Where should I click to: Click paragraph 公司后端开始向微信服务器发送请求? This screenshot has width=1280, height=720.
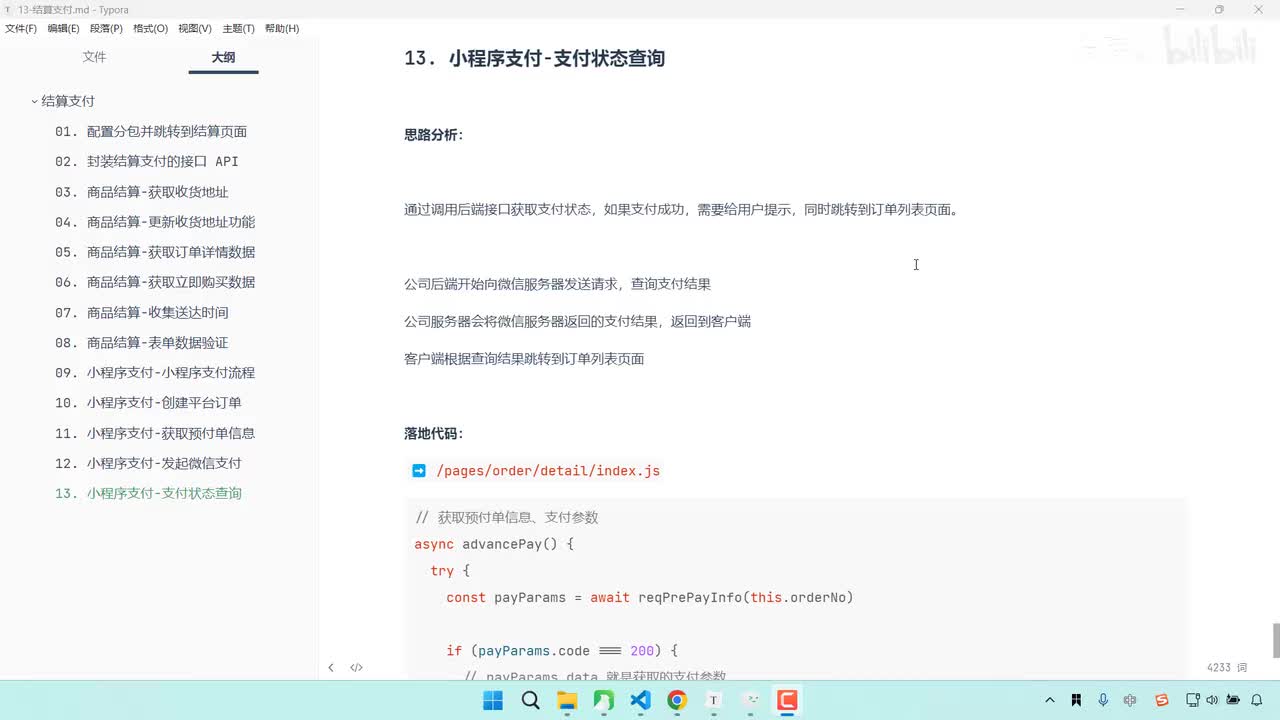click(557, 284)
